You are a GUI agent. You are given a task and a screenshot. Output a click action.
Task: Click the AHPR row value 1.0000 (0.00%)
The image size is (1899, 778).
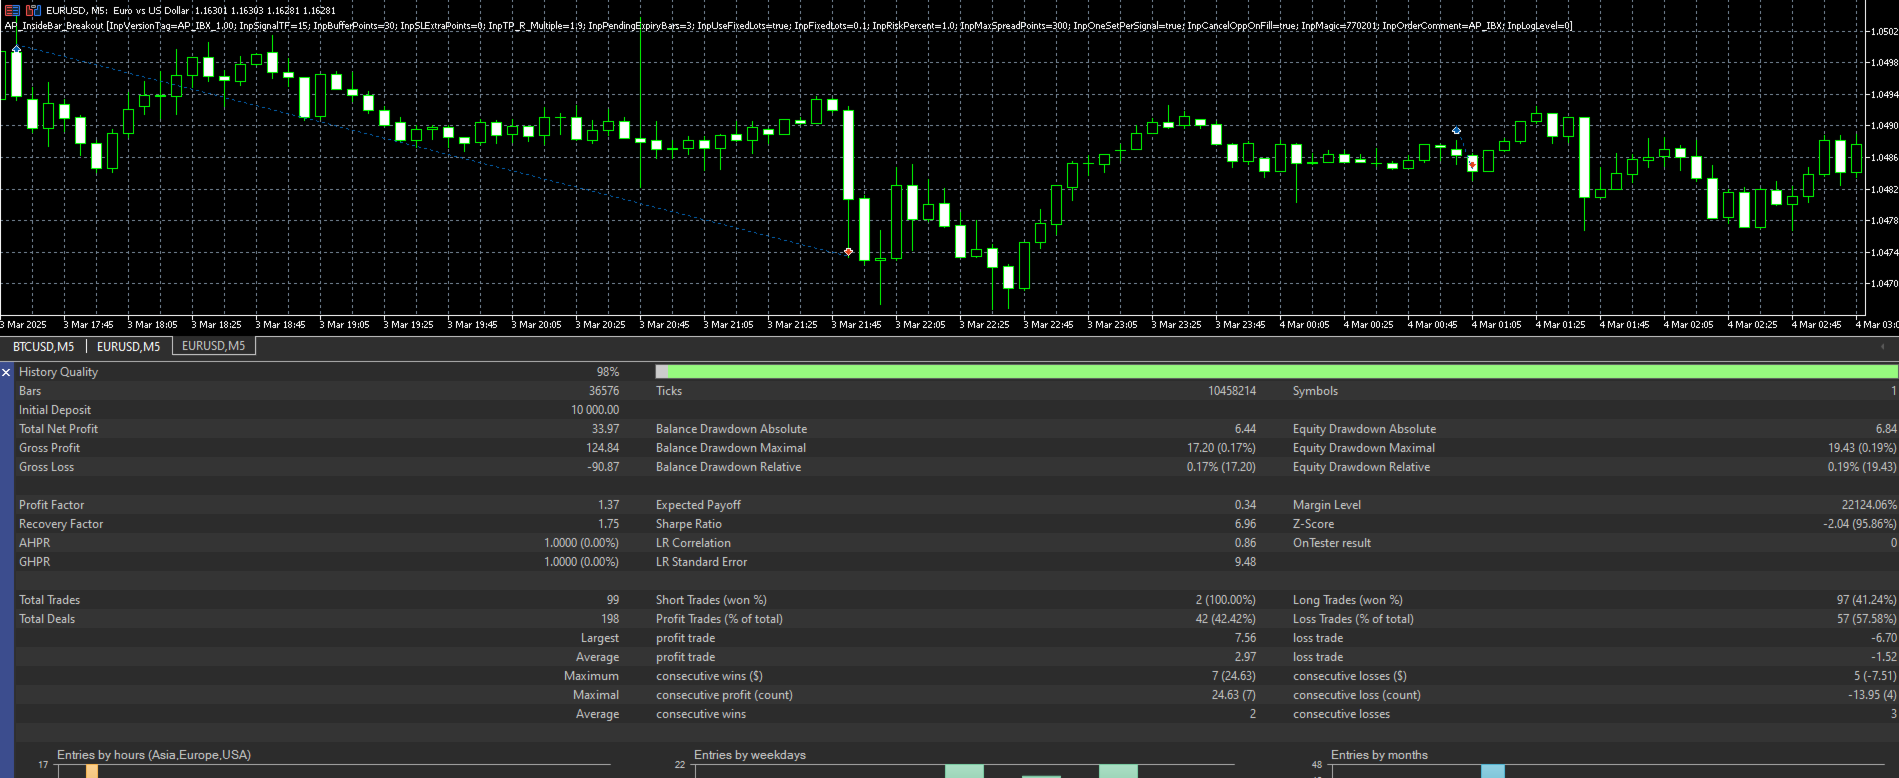click(582, 543)
